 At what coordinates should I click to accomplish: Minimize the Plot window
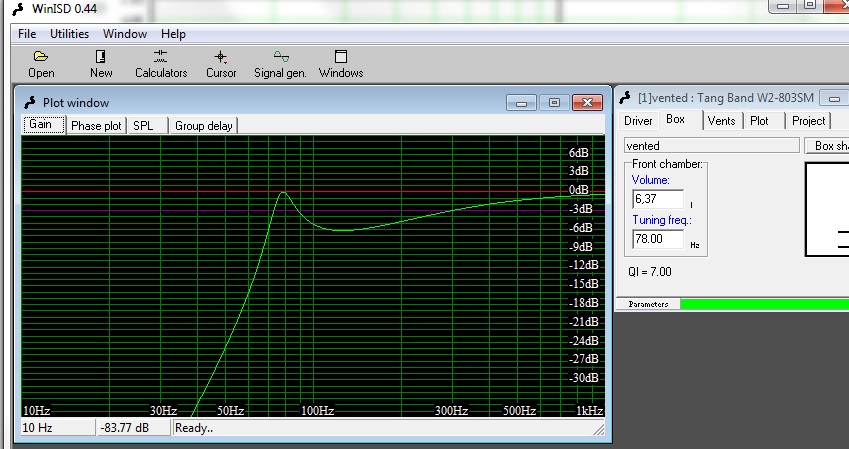pos(521,103)
